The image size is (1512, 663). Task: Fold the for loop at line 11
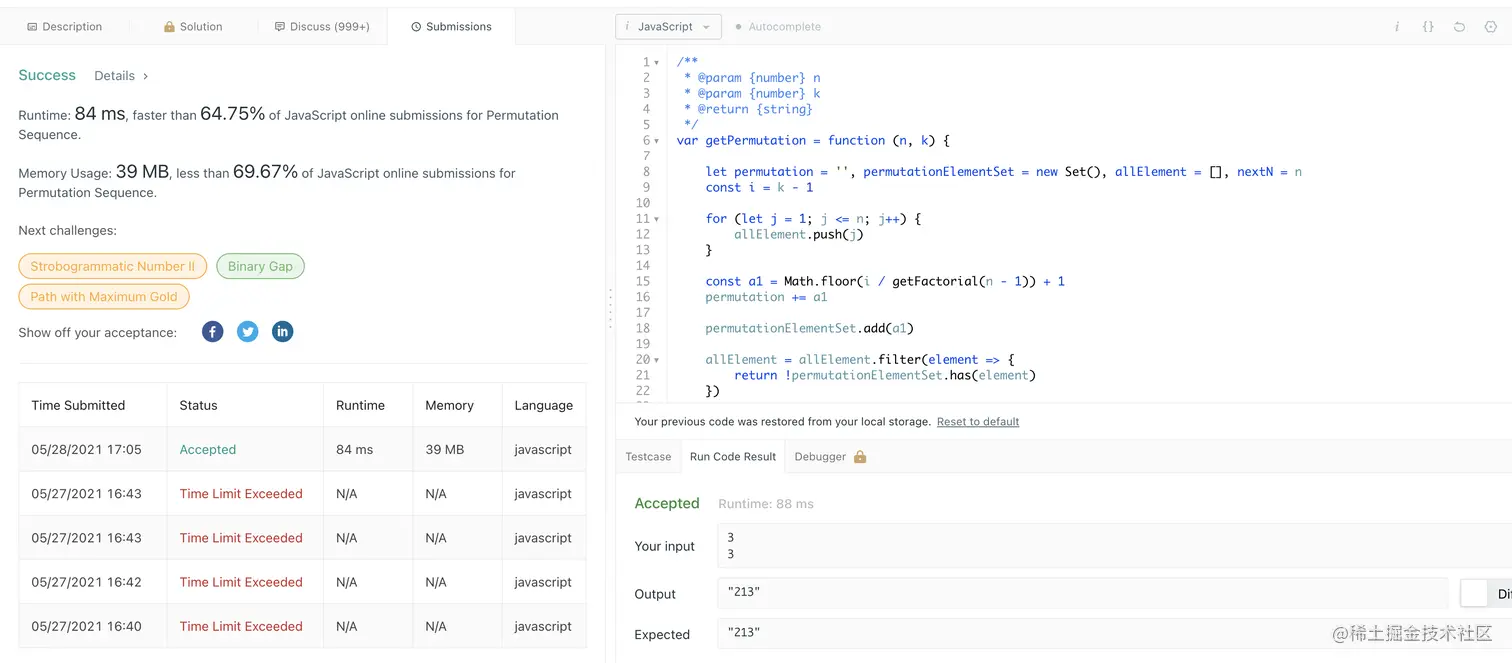[x=657, y=219]
